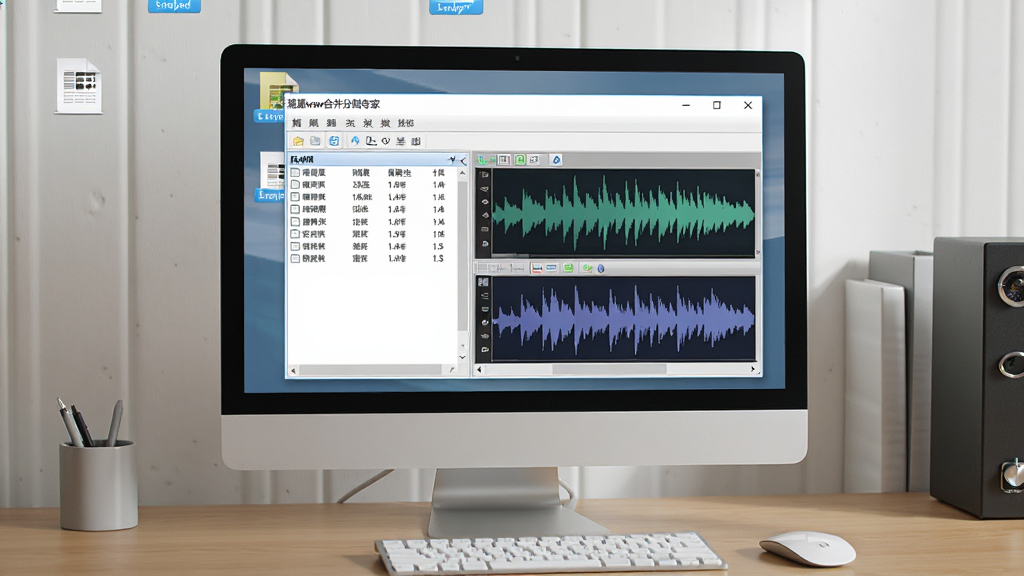Collapse the file list panel with the header chevron
This screenshot has height=576, width=1024.
point(464,161)
